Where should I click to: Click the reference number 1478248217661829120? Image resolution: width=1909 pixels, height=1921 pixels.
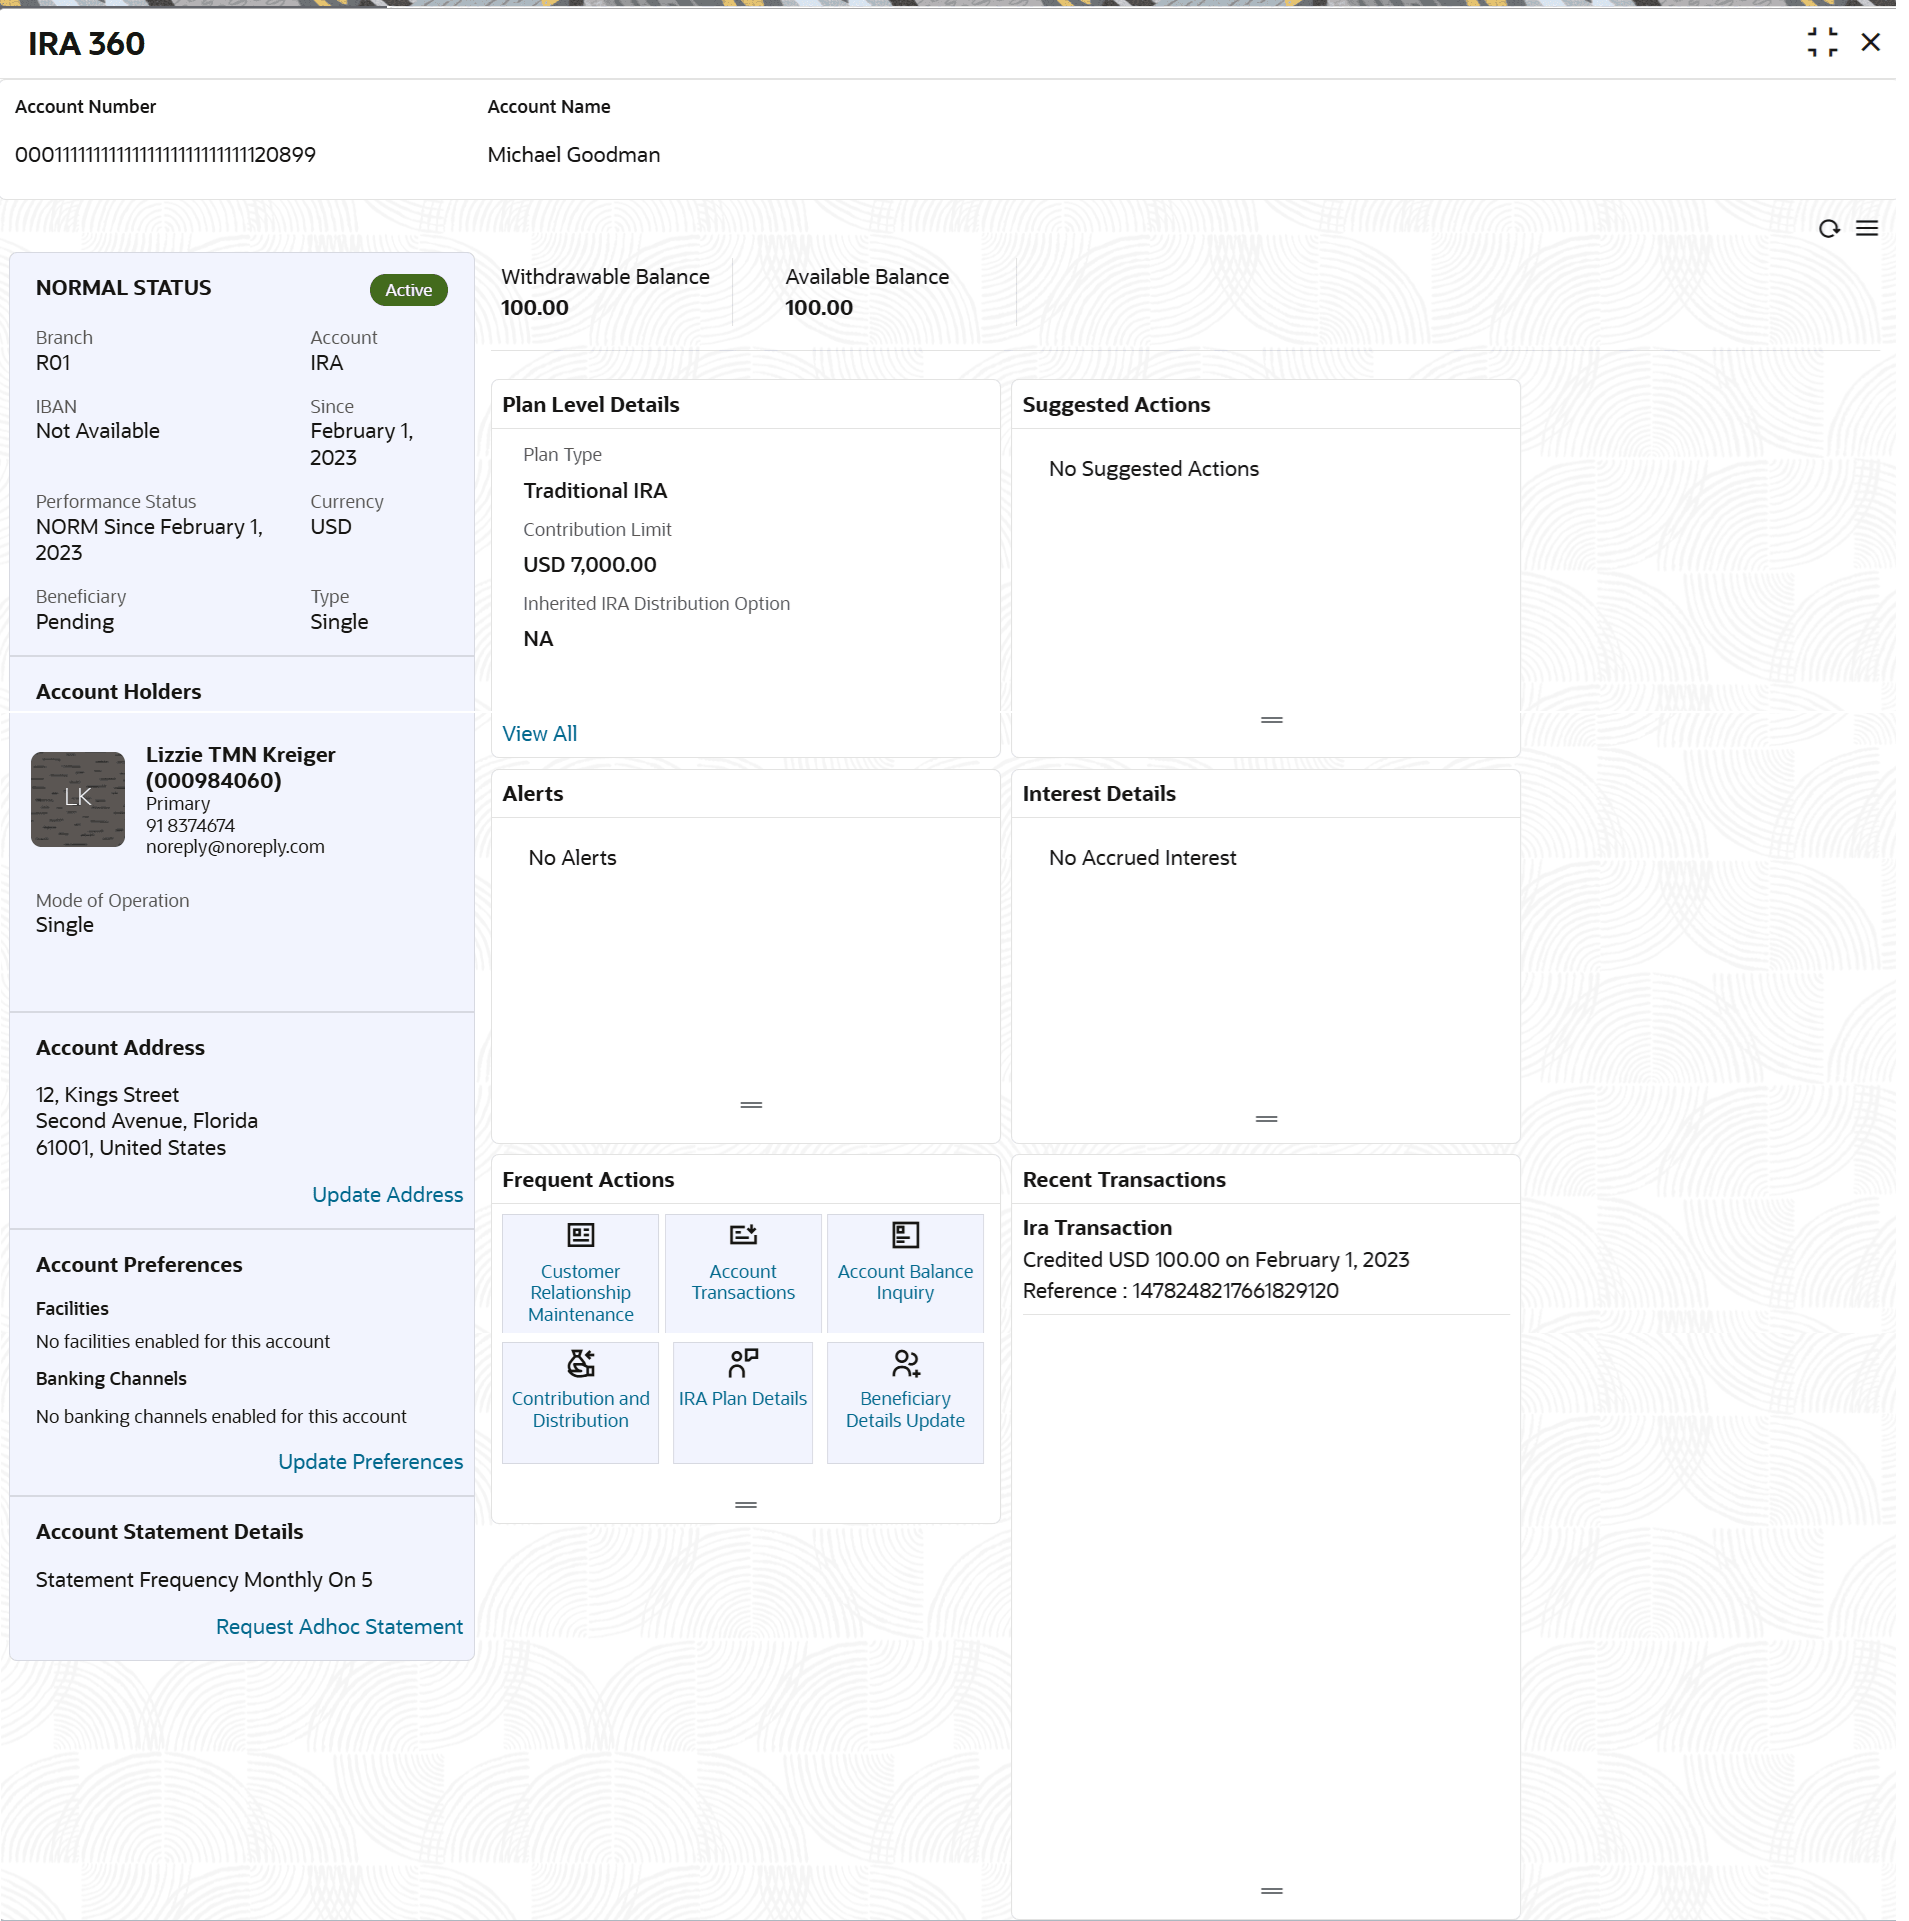[1235, 1291]
